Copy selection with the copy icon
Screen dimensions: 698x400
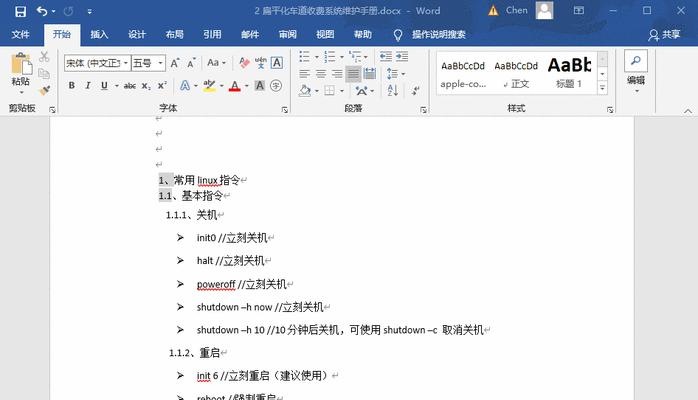44,73
